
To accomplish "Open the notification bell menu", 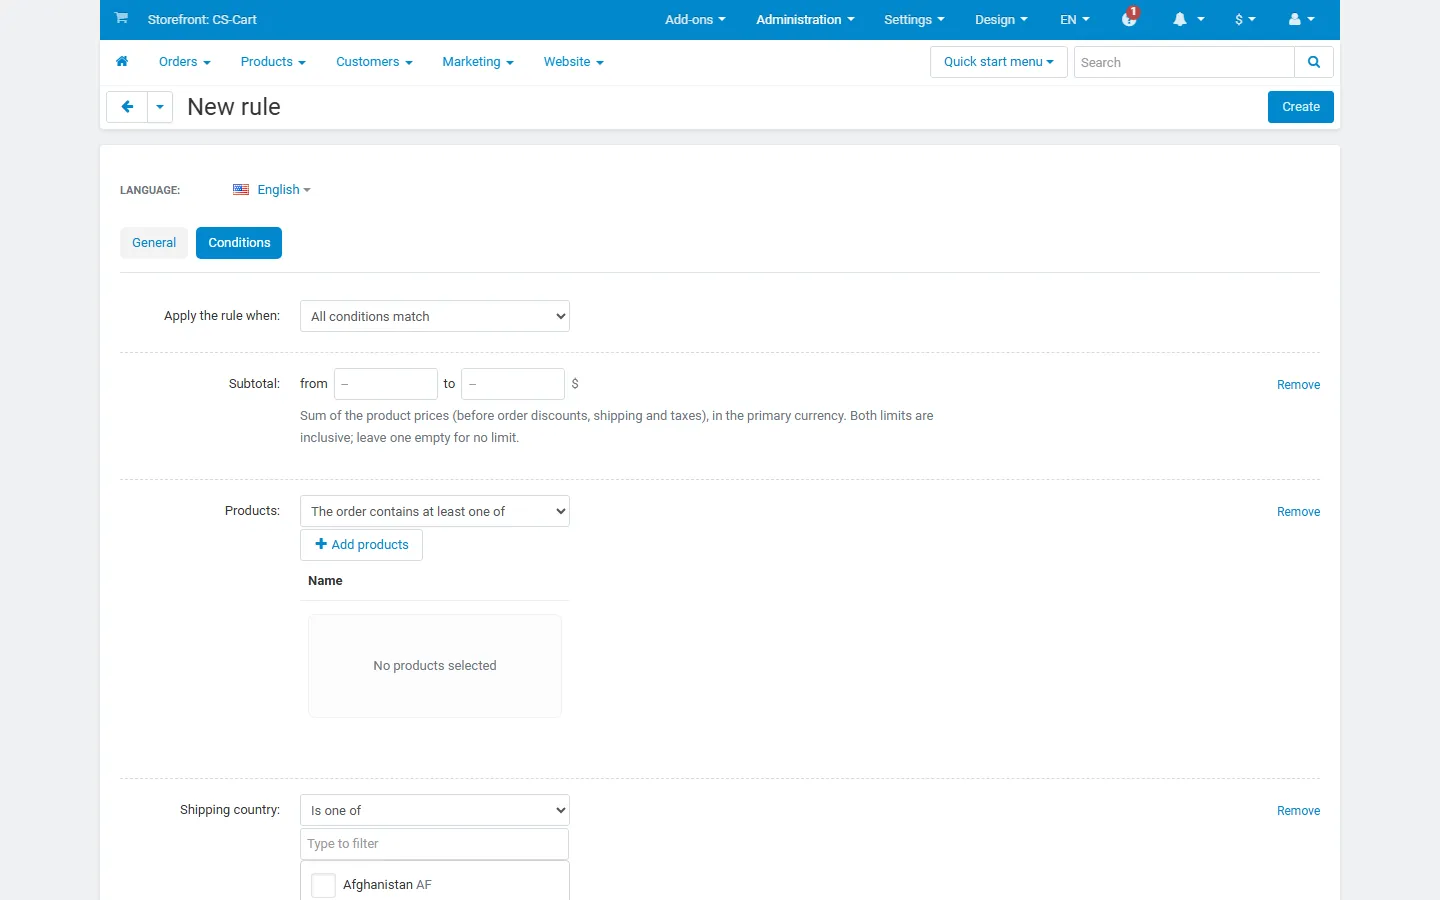I will click(1188, 19).
